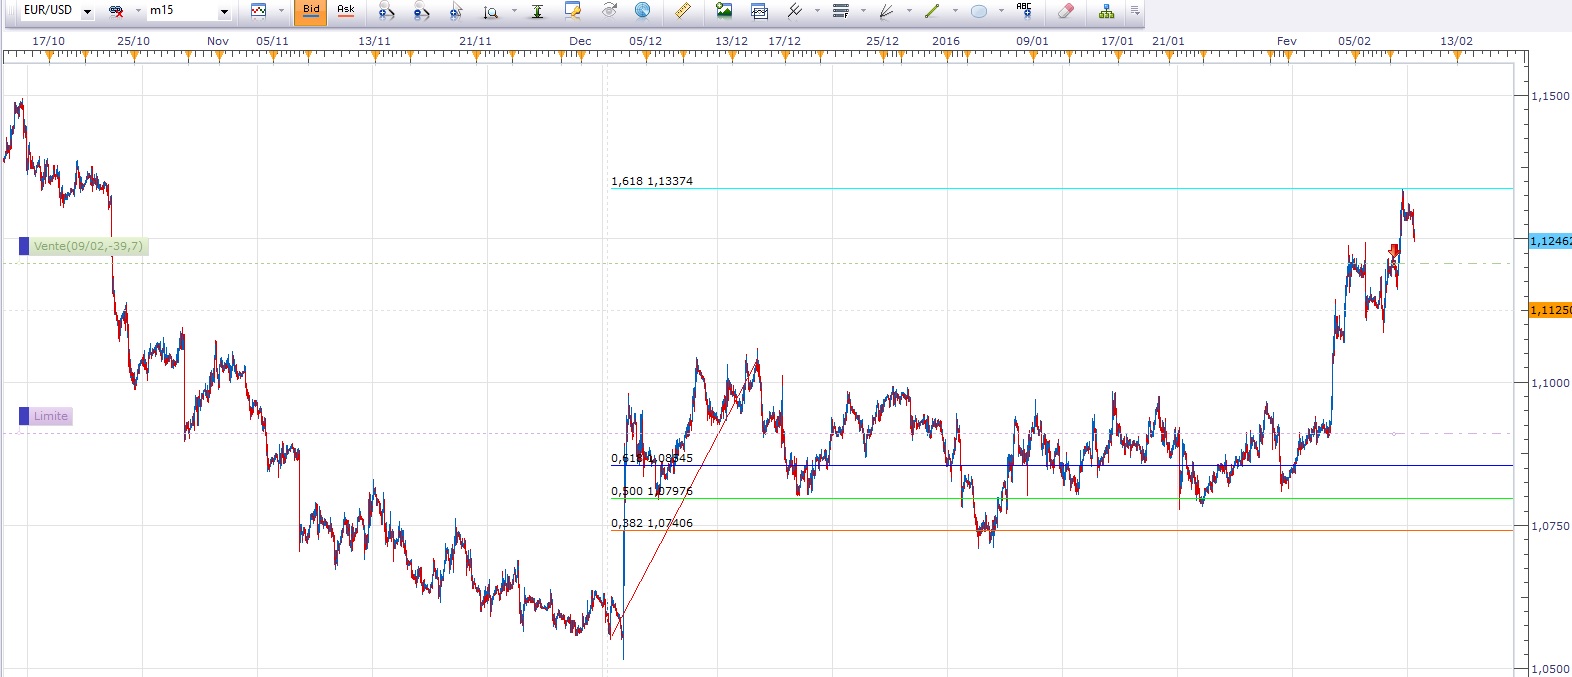Click the Vente(09/02,-39,7) order label

[88, 246]
